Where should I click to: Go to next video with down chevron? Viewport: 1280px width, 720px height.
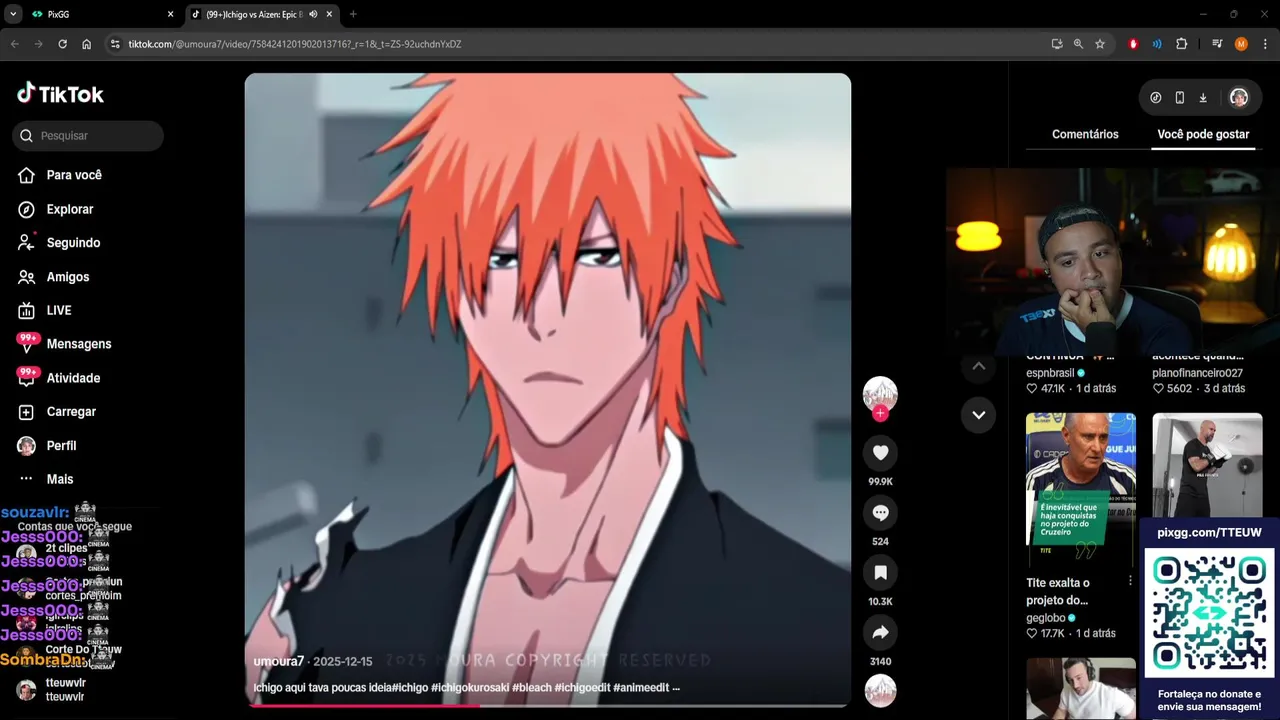click(978, 415)
